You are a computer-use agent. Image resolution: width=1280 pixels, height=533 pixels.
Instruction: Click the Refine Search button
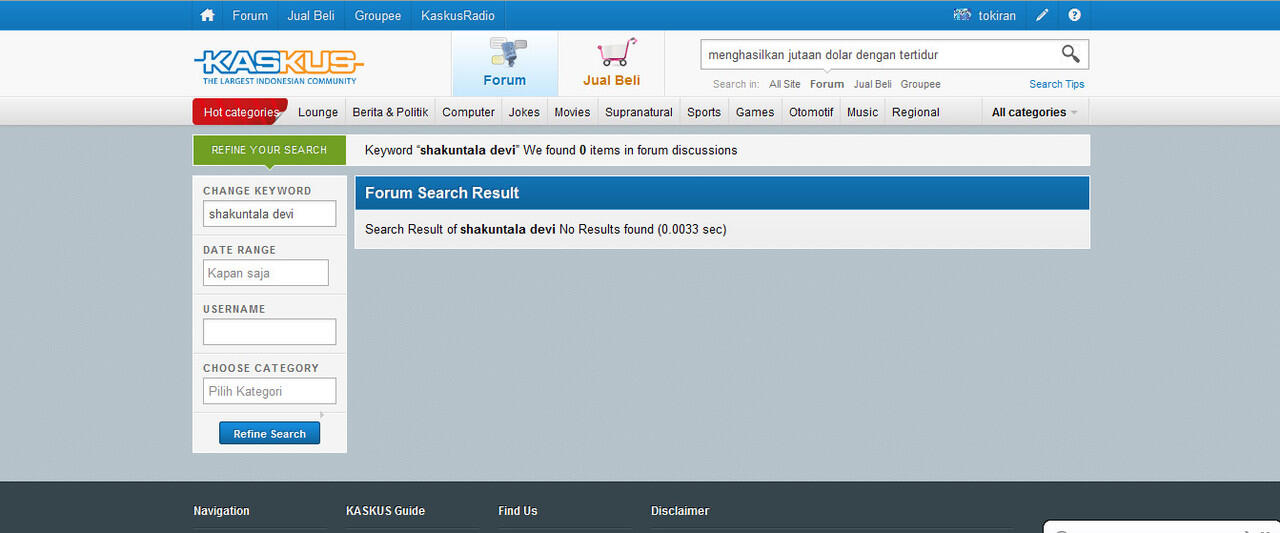270,434
